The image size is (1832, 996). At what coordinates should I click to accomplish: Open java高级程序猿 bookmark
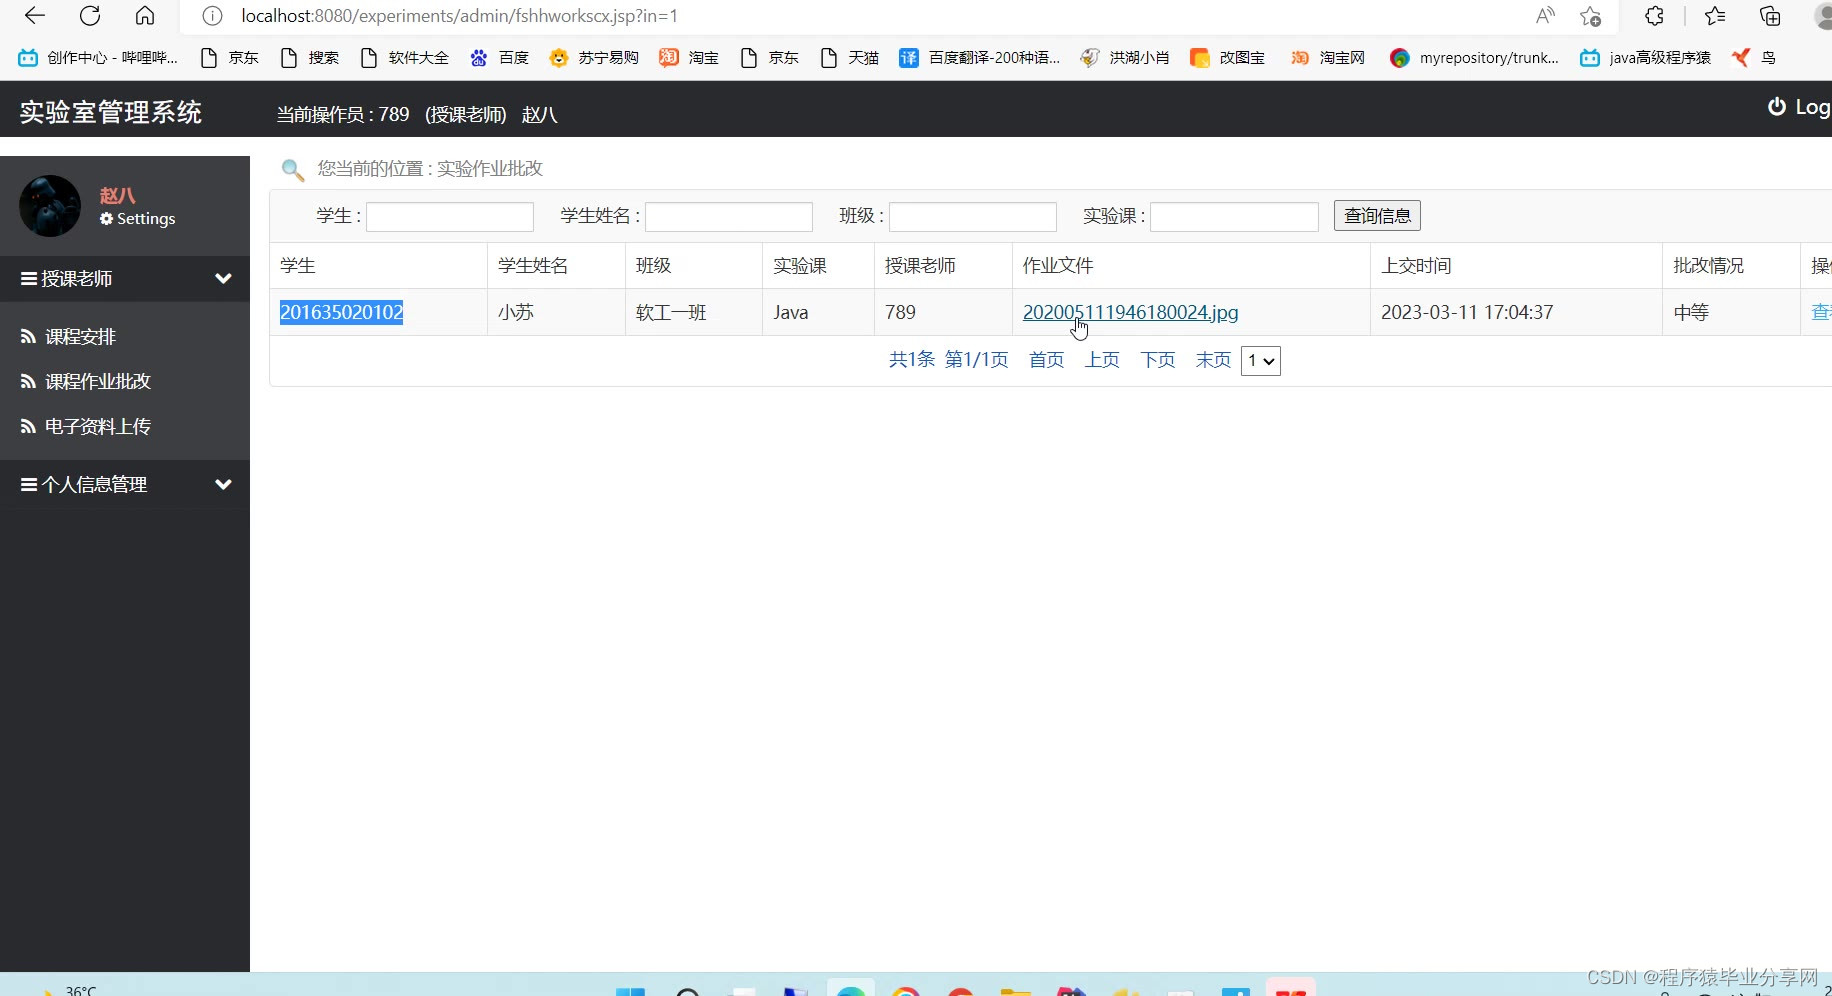[1645, 58]
